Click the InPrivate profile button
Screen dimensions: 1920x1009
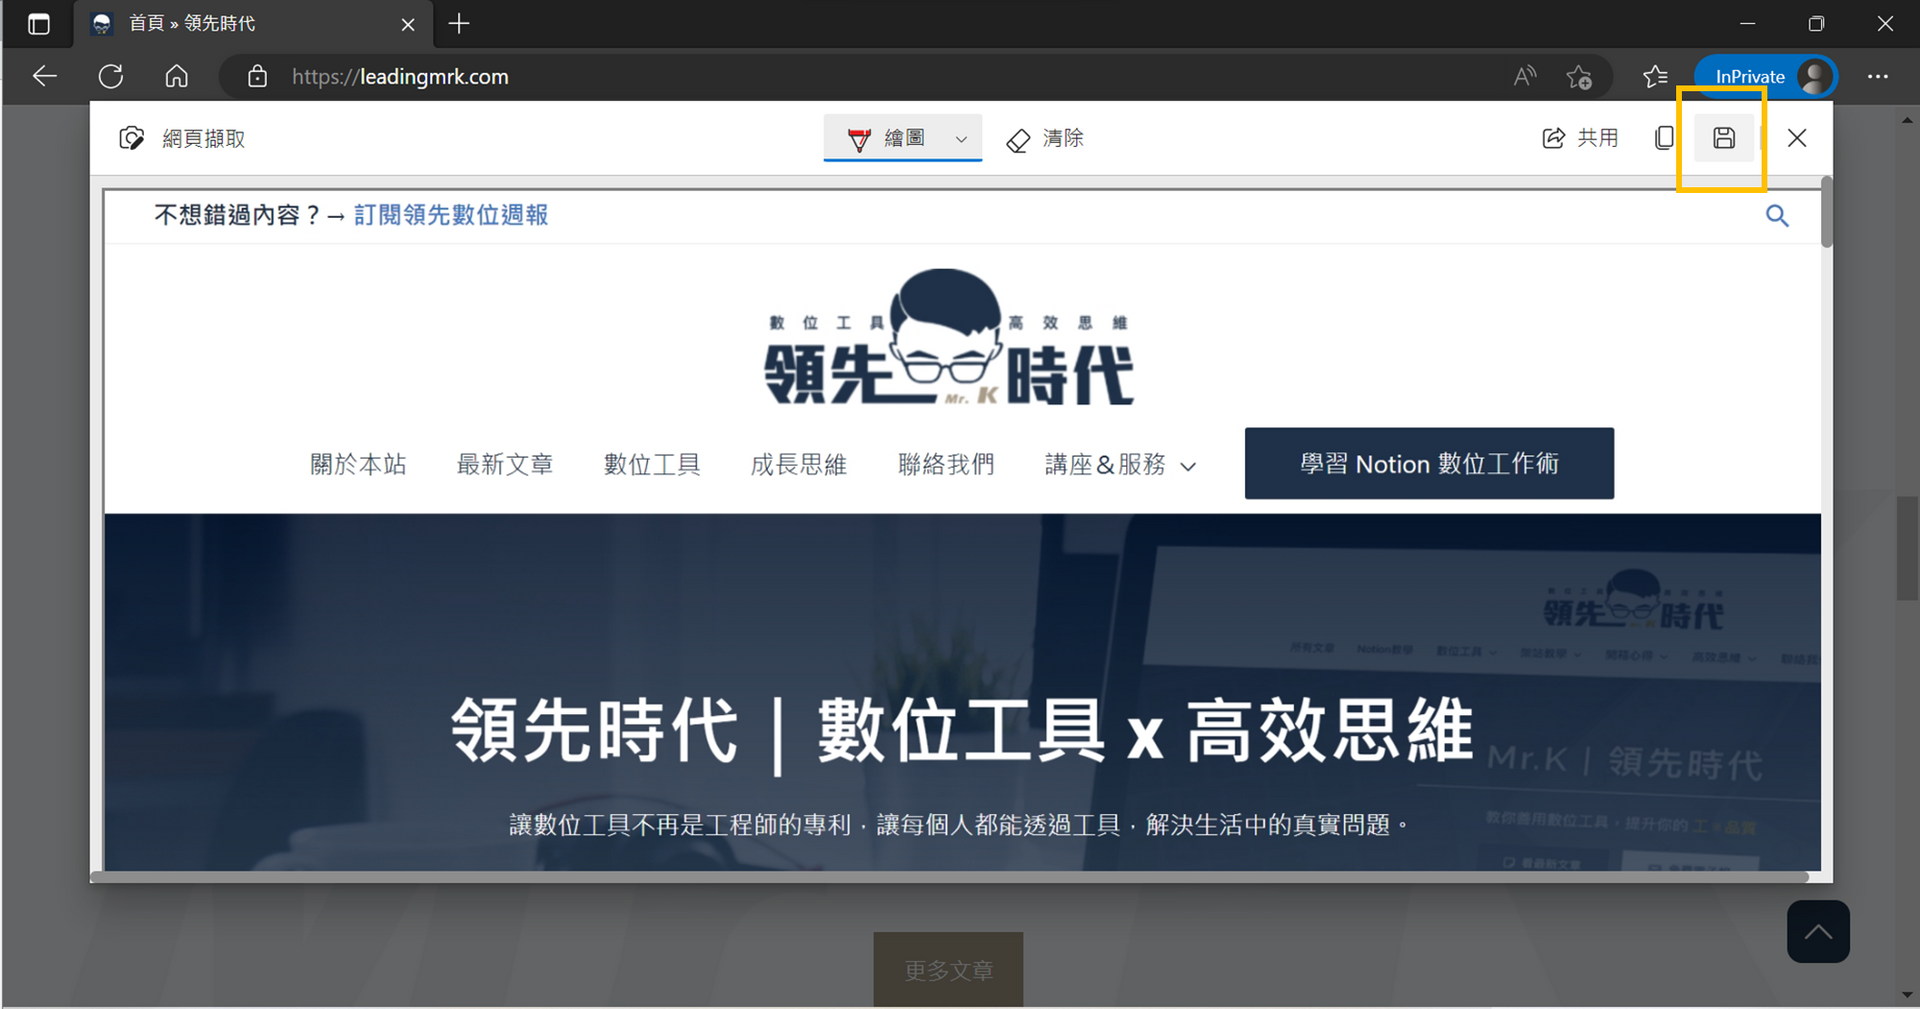pyautogui.click(x=1765, y=76)
